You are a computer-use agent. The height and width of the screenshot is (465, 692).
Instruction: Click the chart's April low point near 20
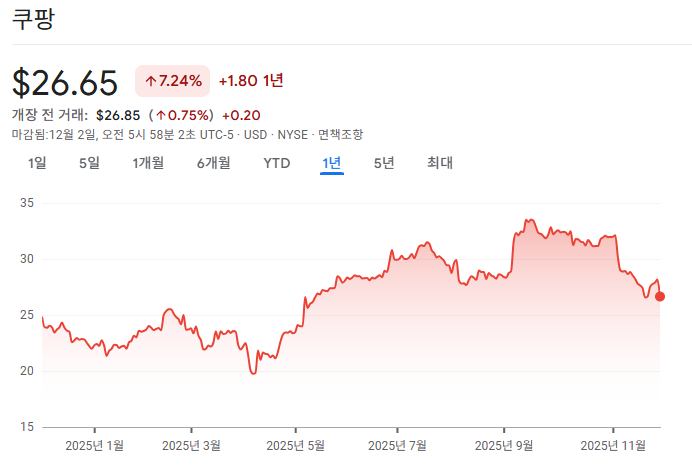(x=253, y=373)
